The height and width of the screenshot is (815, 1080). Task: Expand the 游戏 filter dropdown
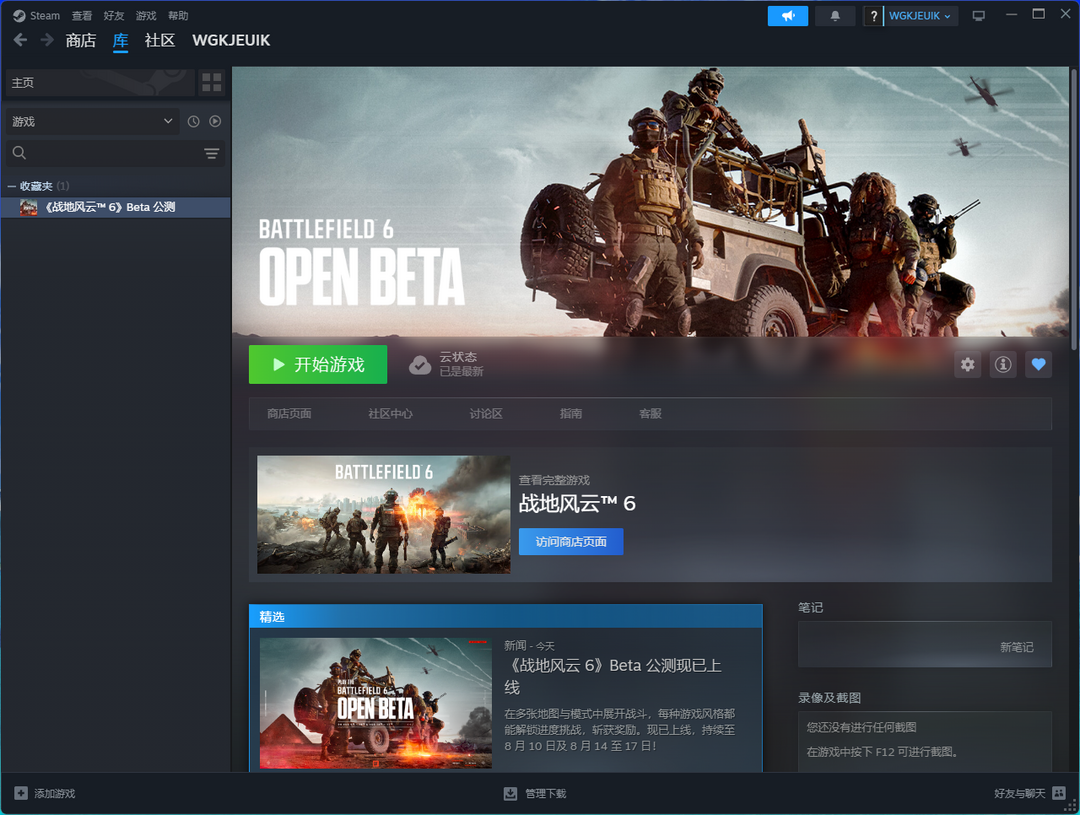(x=92, y=121)
